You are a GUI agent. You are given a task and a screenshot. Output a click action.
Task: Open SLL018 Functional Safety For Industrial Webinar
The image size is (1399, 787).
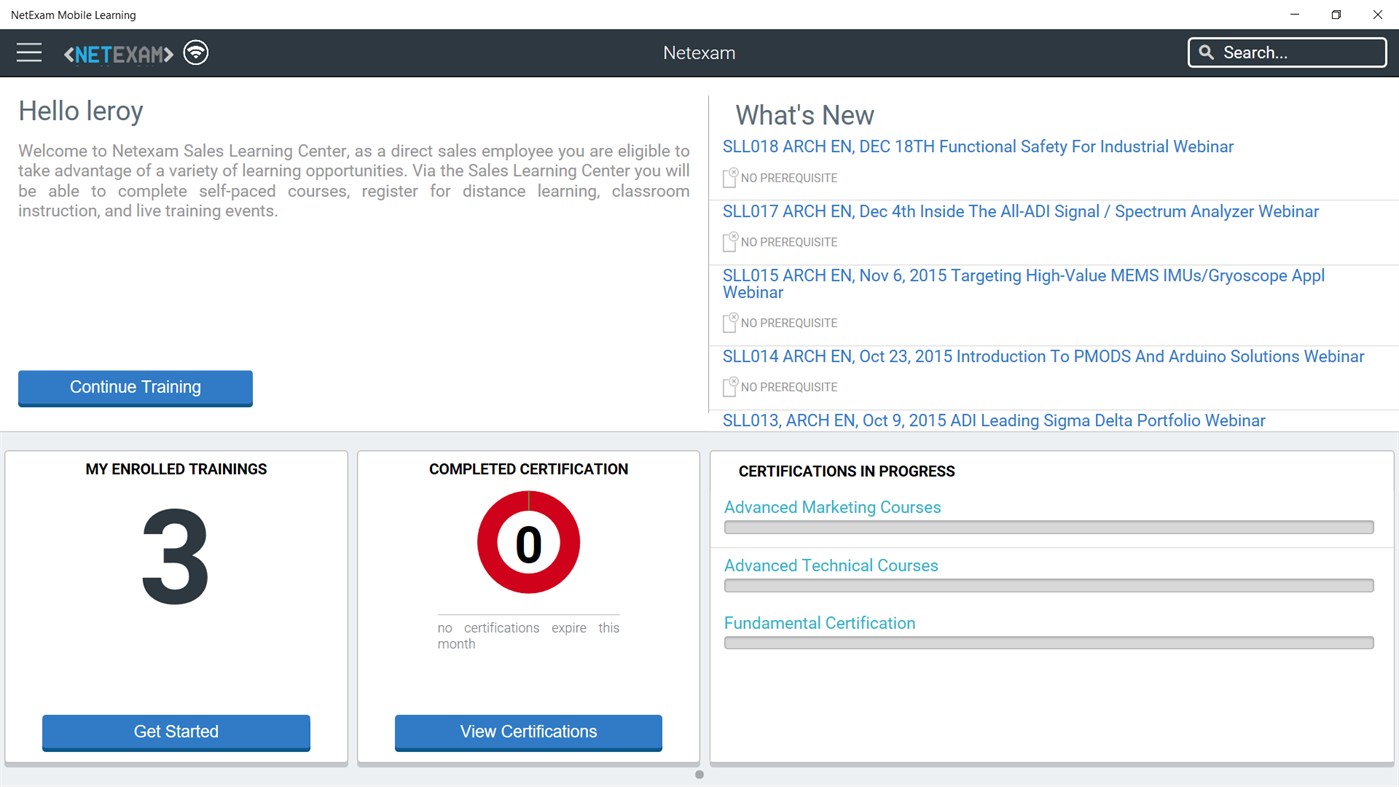coord(978,147)
